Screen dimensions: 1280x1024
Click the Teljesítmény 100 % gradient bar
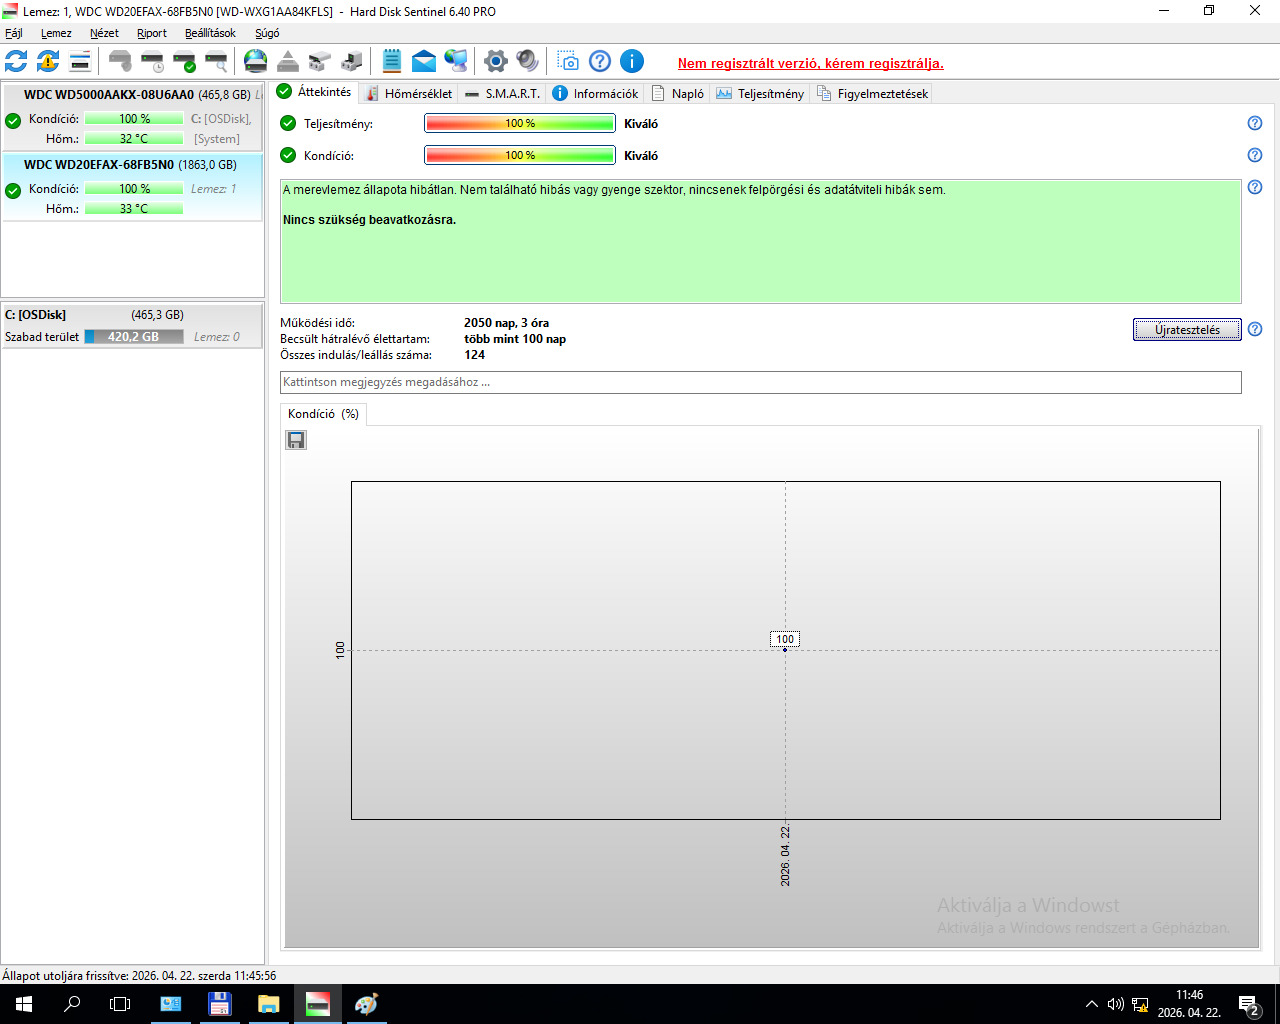point(520,123)
